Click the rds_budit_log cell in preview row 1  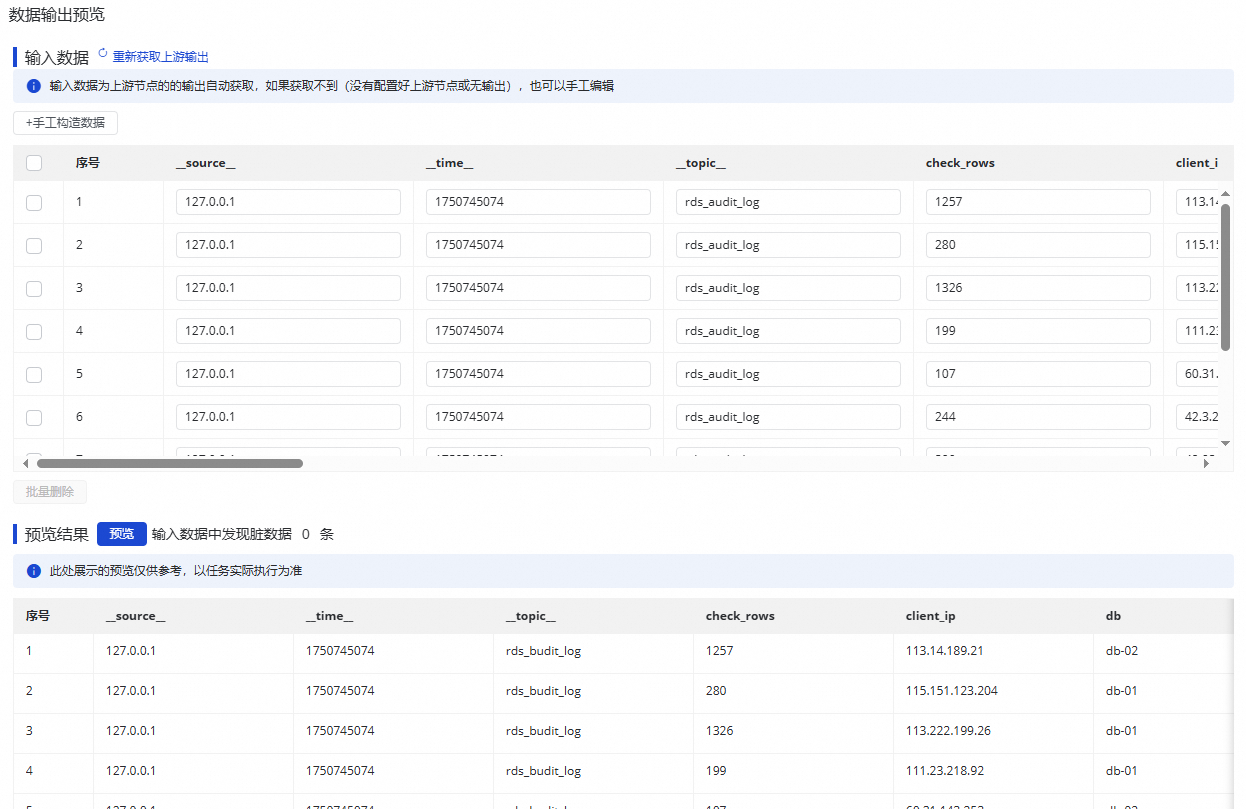544,651
